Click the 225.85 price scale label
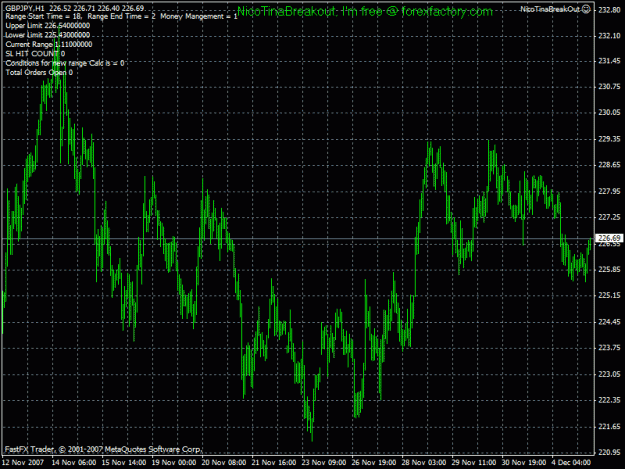Image resolution: width=625 pixels, height=469 pixels. 609,269
